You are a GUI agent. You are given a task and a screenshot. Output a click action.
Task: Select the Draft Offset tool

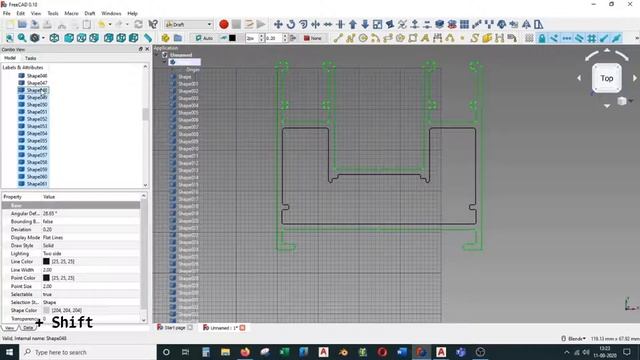click(303, 24)
